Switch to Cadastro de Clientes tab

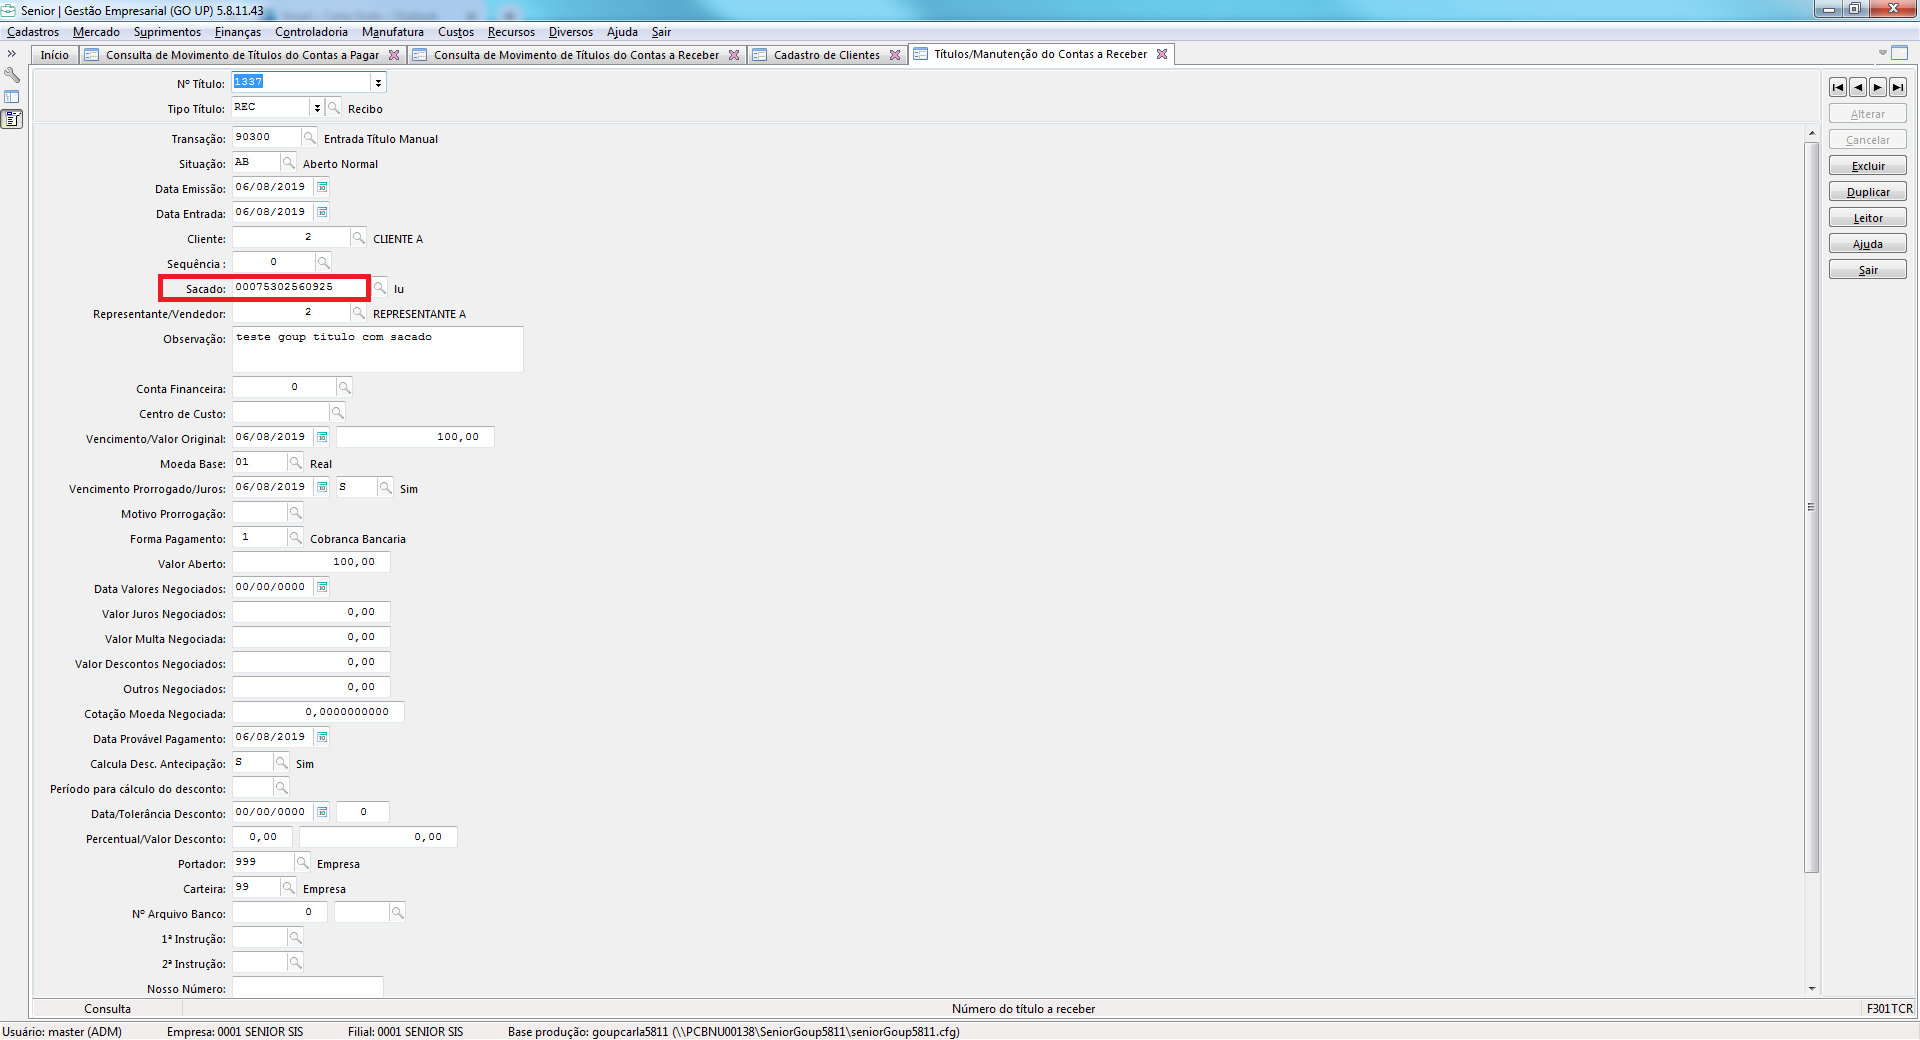point(826,55)
